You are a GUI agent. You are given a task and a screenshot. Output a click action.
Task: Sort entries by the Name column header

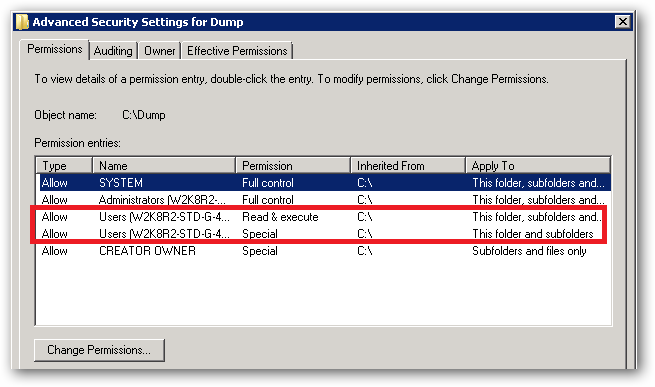point(164,165)
